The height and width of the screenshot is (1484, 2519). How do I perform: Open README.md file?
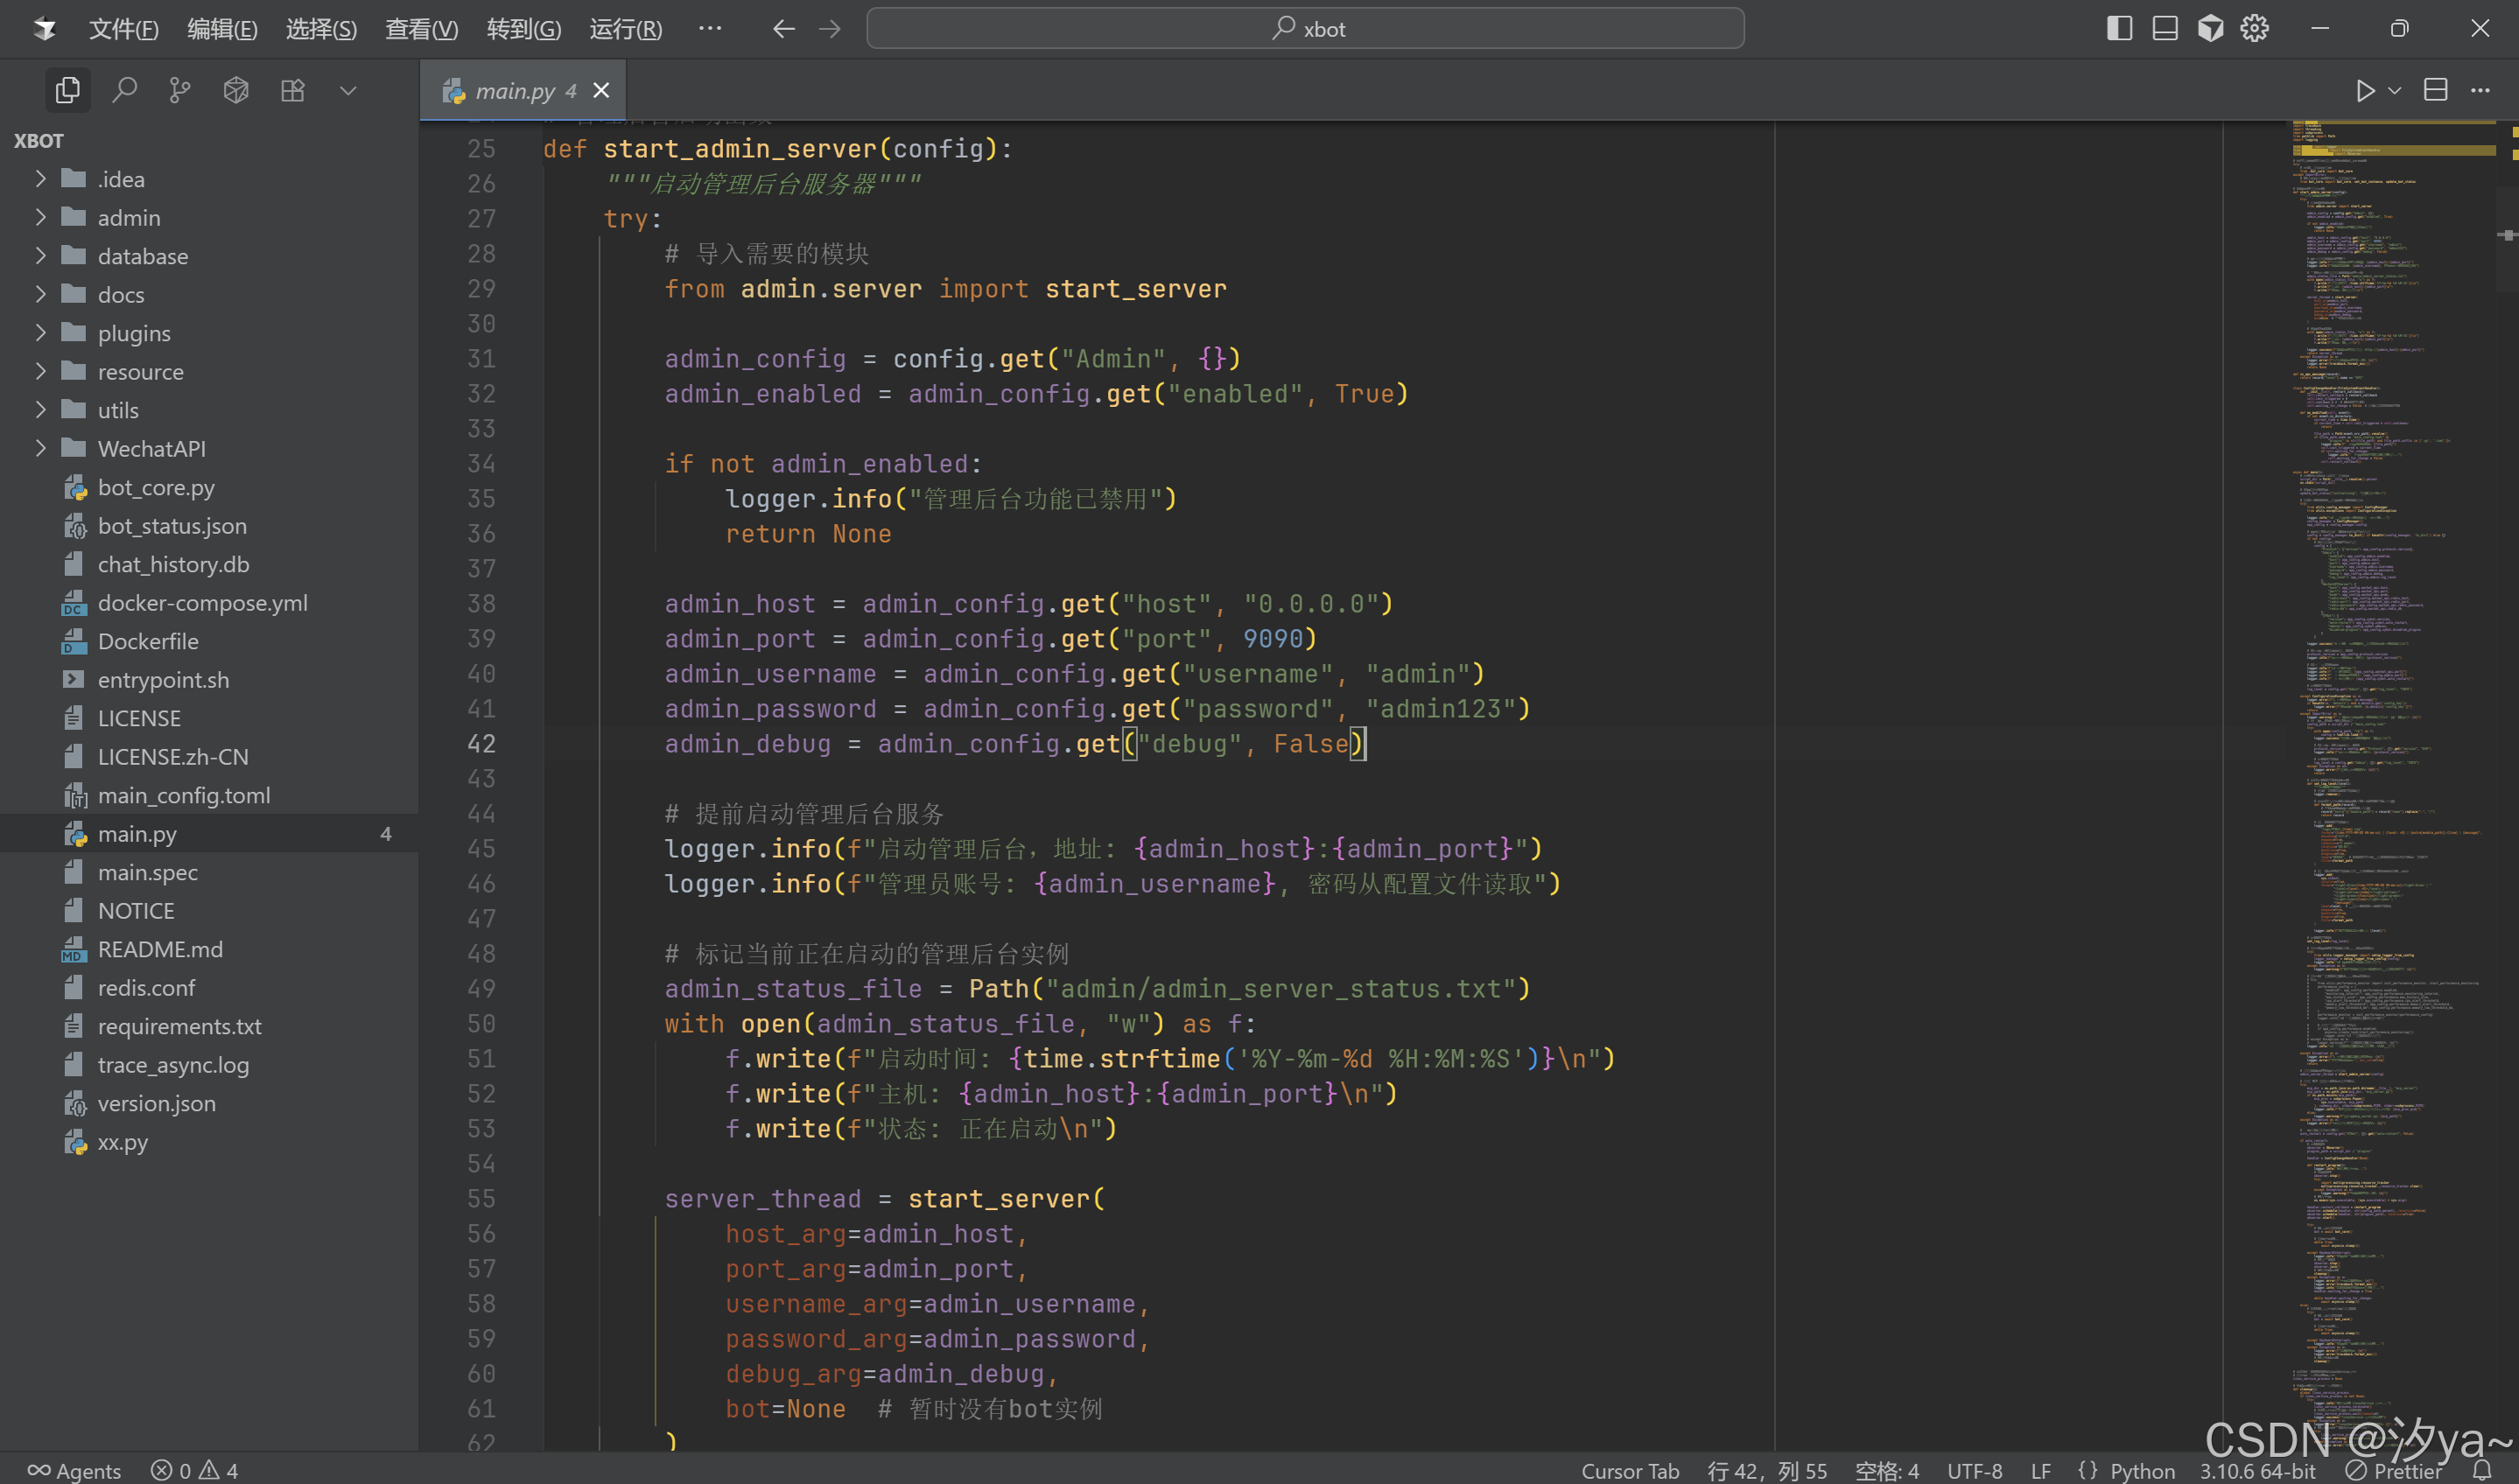click(x=209, y=949)
